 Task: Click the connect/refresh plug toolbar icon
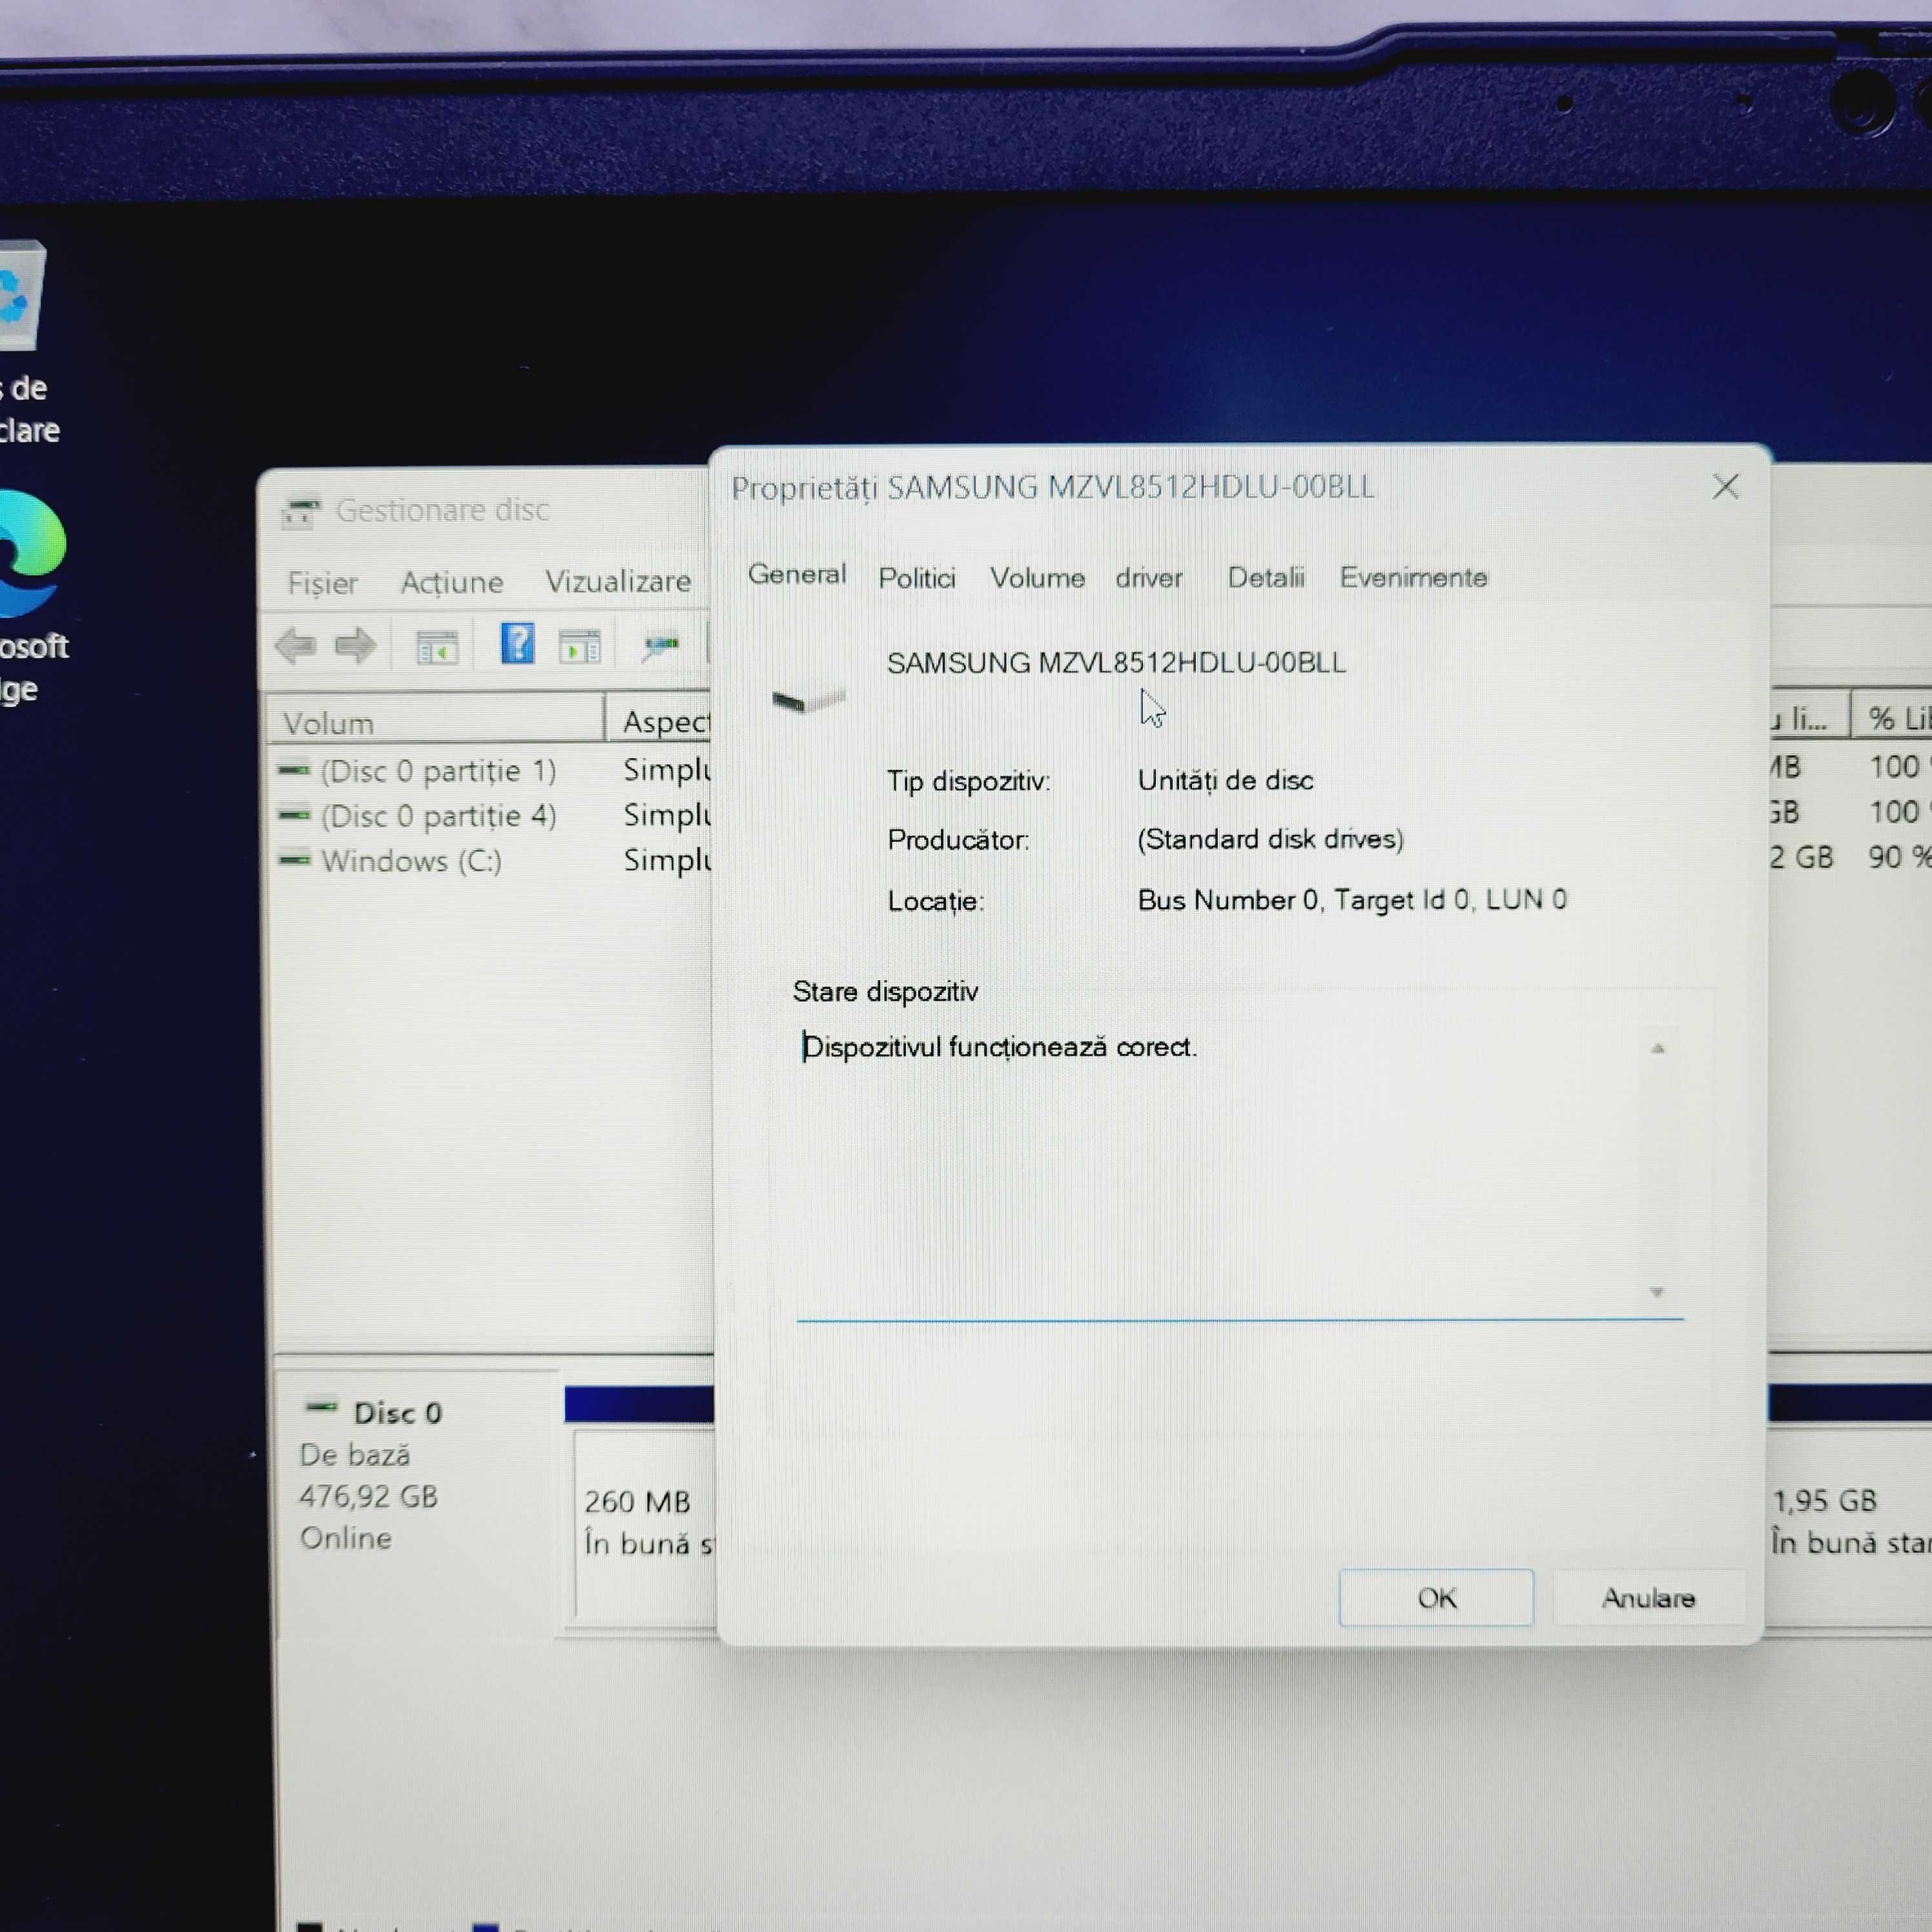coord(660,646)
